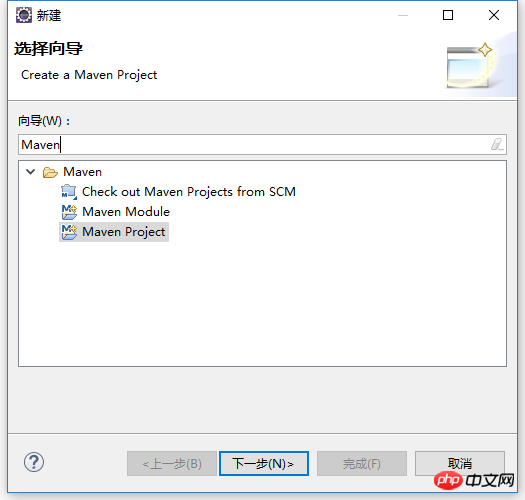The width and height of the screenshot is (525, 500).
Task: Open help via the question mark icon
Action: (34, 462)
